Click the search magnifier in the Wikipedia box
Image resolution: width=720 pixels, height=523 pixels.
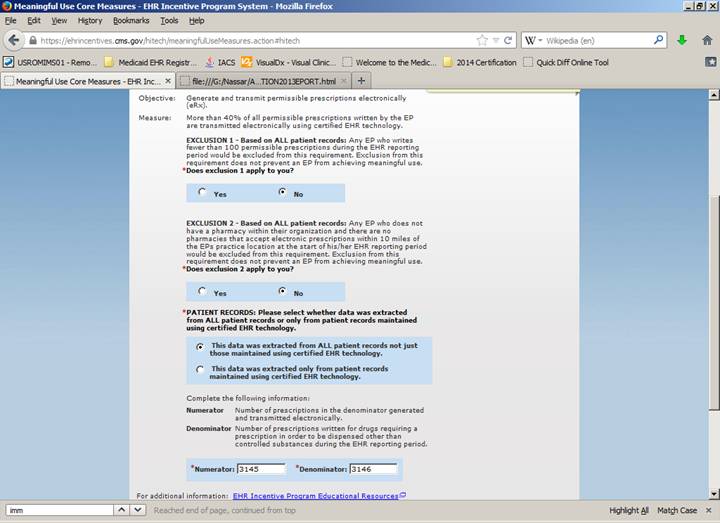pos(659,41)
